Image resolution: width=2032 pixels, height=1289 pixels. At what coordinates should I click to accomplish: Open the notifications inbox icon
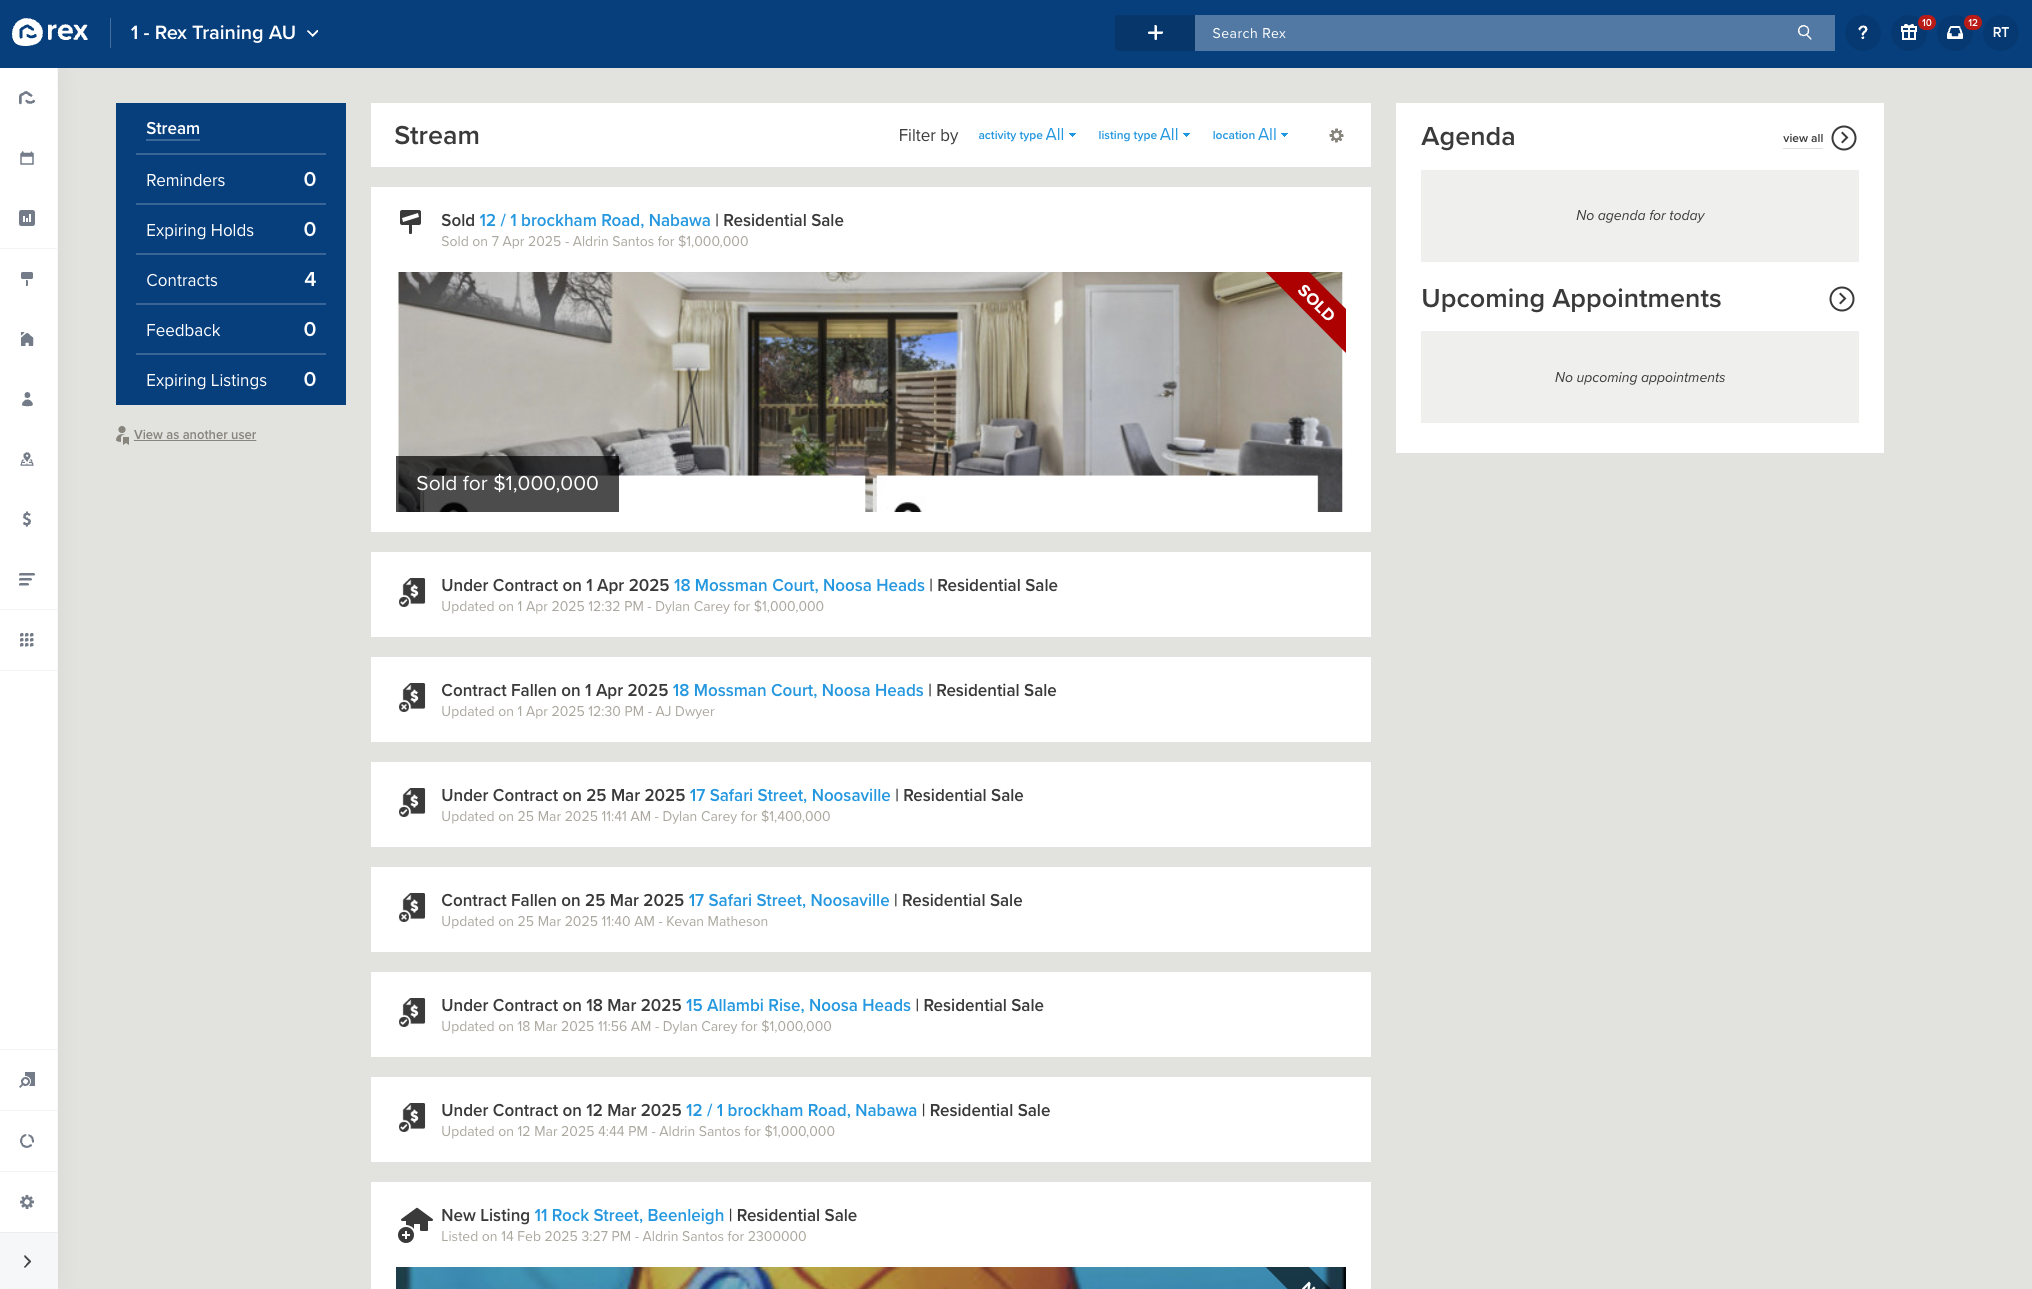(x=1954, y=33)
